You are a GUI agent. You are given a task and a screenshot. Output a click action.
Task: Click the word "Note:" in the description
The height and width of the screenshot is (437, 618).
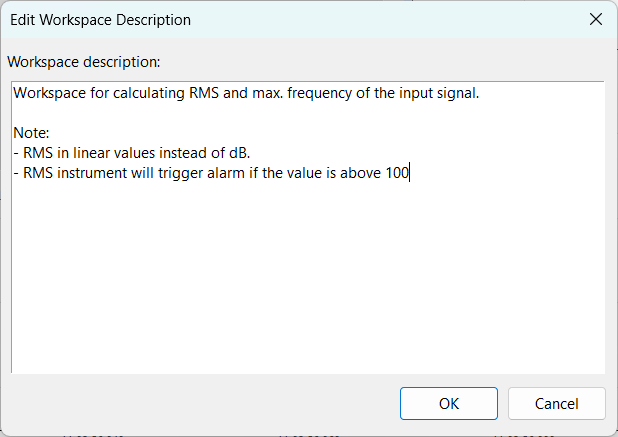(x=32, y=133)
